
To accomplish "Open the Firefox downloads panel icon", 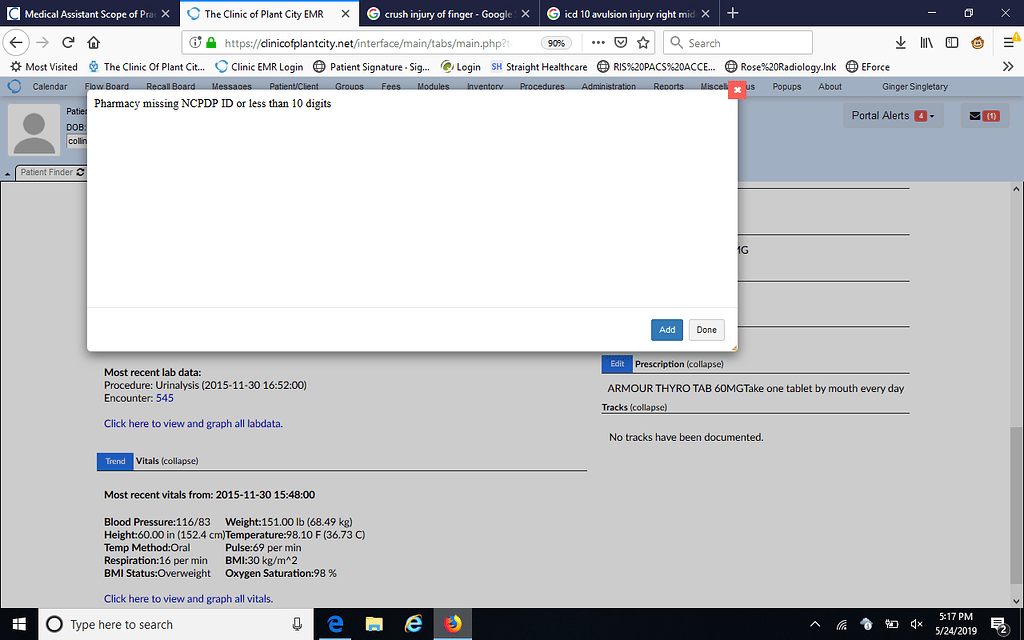I will click(x=900, y=44).
